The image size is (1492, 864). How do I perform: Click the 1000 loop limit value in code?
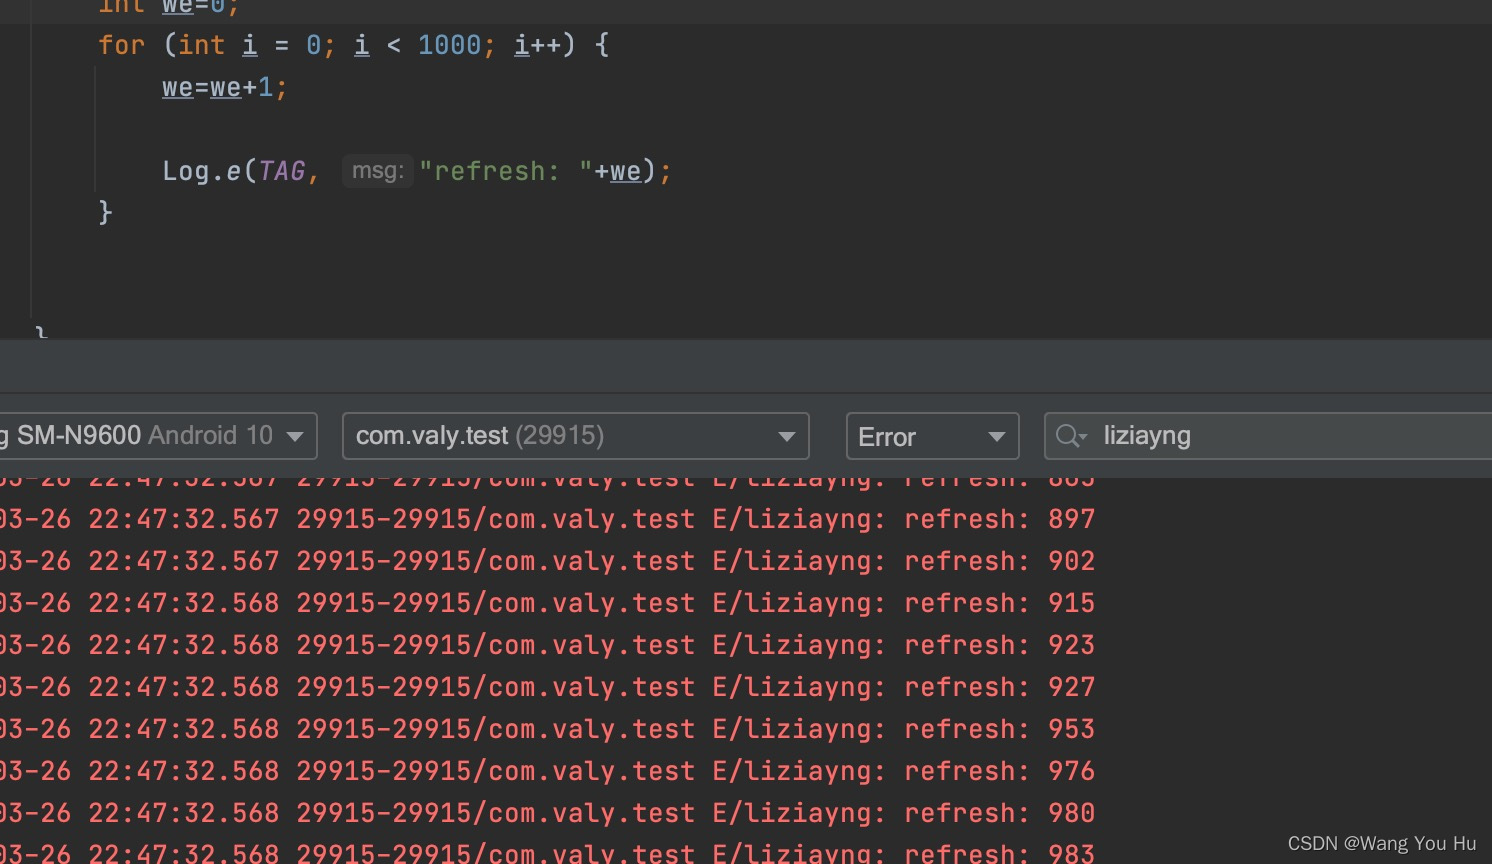coord(449,45)
